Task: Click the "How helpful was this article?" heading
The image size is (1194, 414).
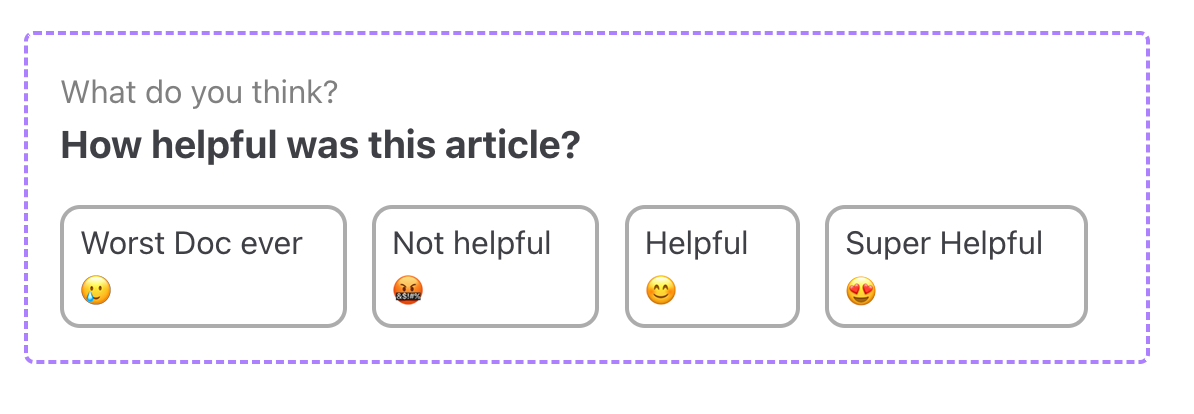Action: [x=321, y=145]
